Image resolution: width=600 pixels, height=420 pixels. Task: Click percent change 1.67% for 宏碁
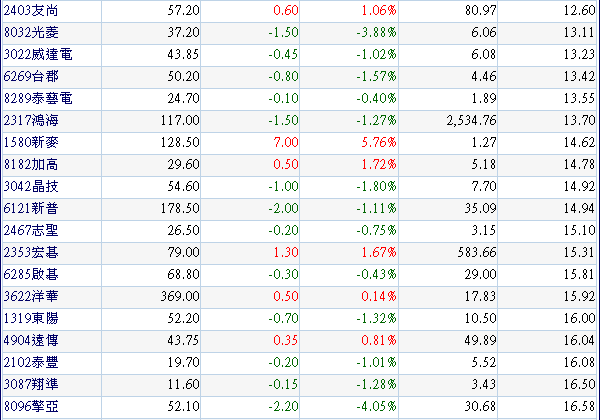click(x=379, y=252)
